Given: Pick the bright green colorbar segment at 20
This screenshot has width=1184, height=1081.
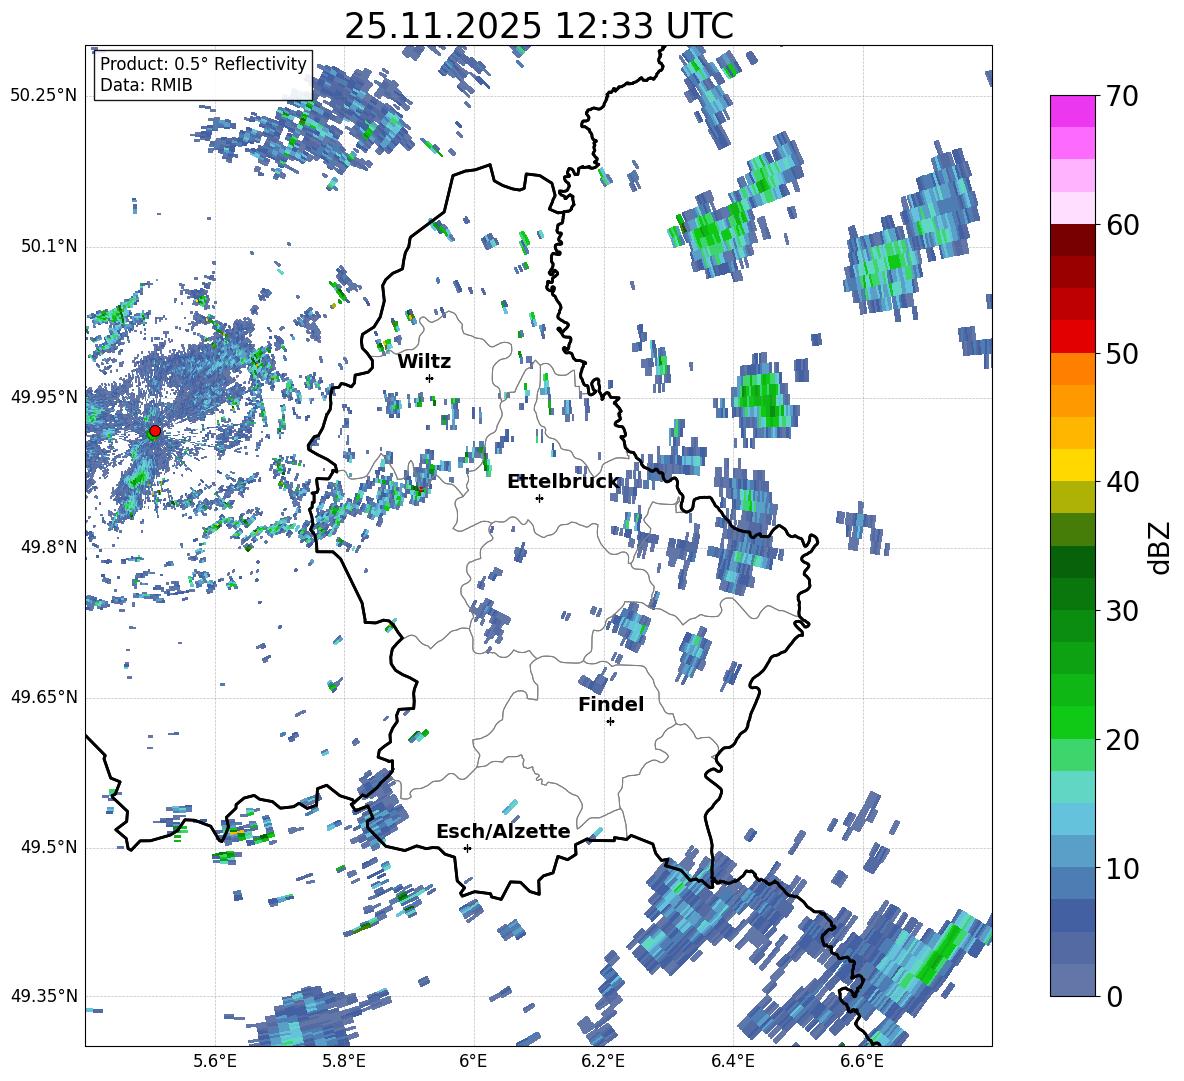Looking at the screenshot, I should [x=1072, y=722].
